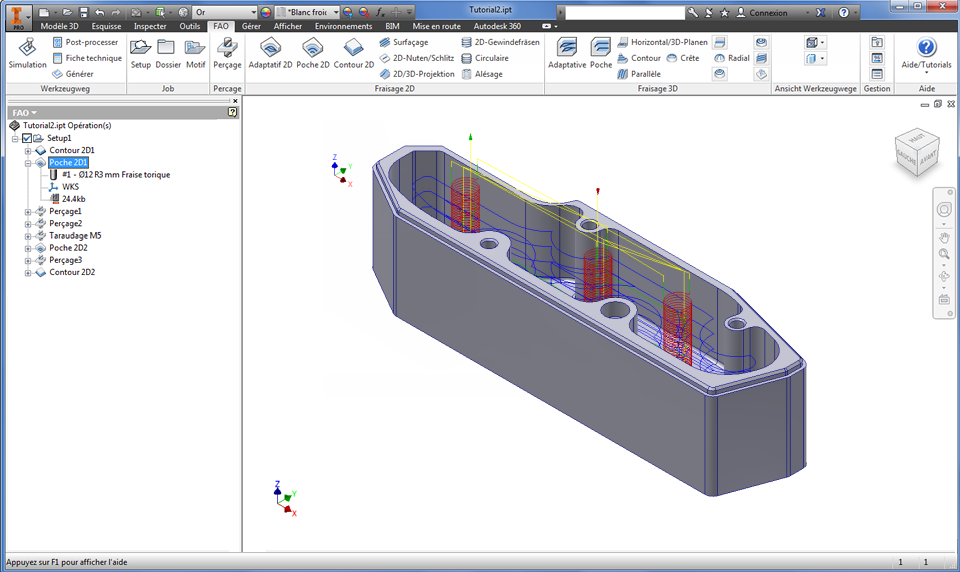
Task: Expand Perçage2 tree node
Action: (x=28, y=224)
